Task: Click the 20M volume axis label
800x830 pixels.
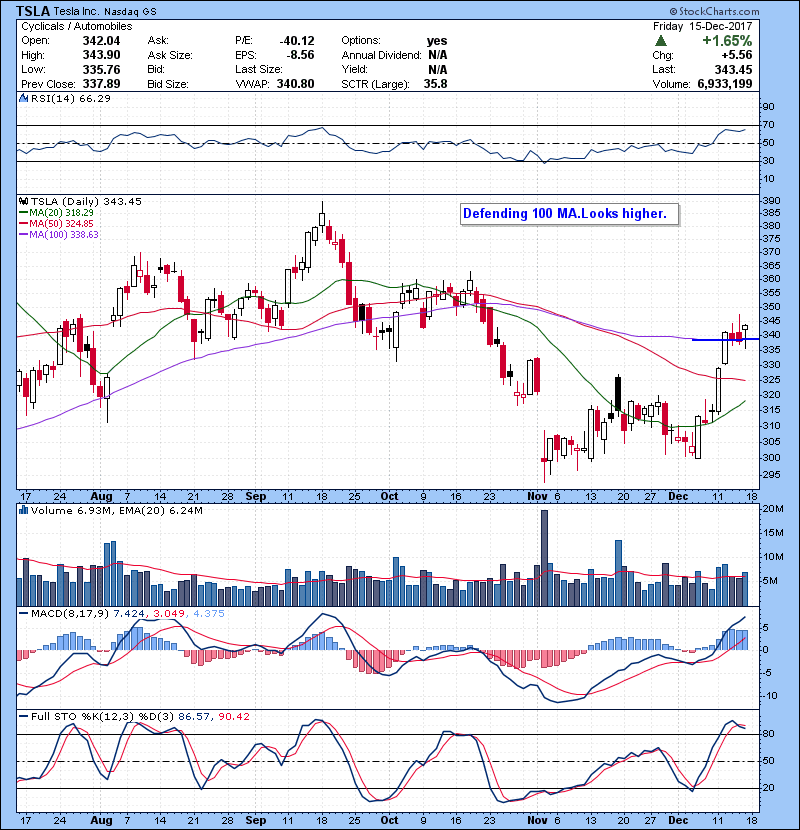Action: (x=772, y=509)
